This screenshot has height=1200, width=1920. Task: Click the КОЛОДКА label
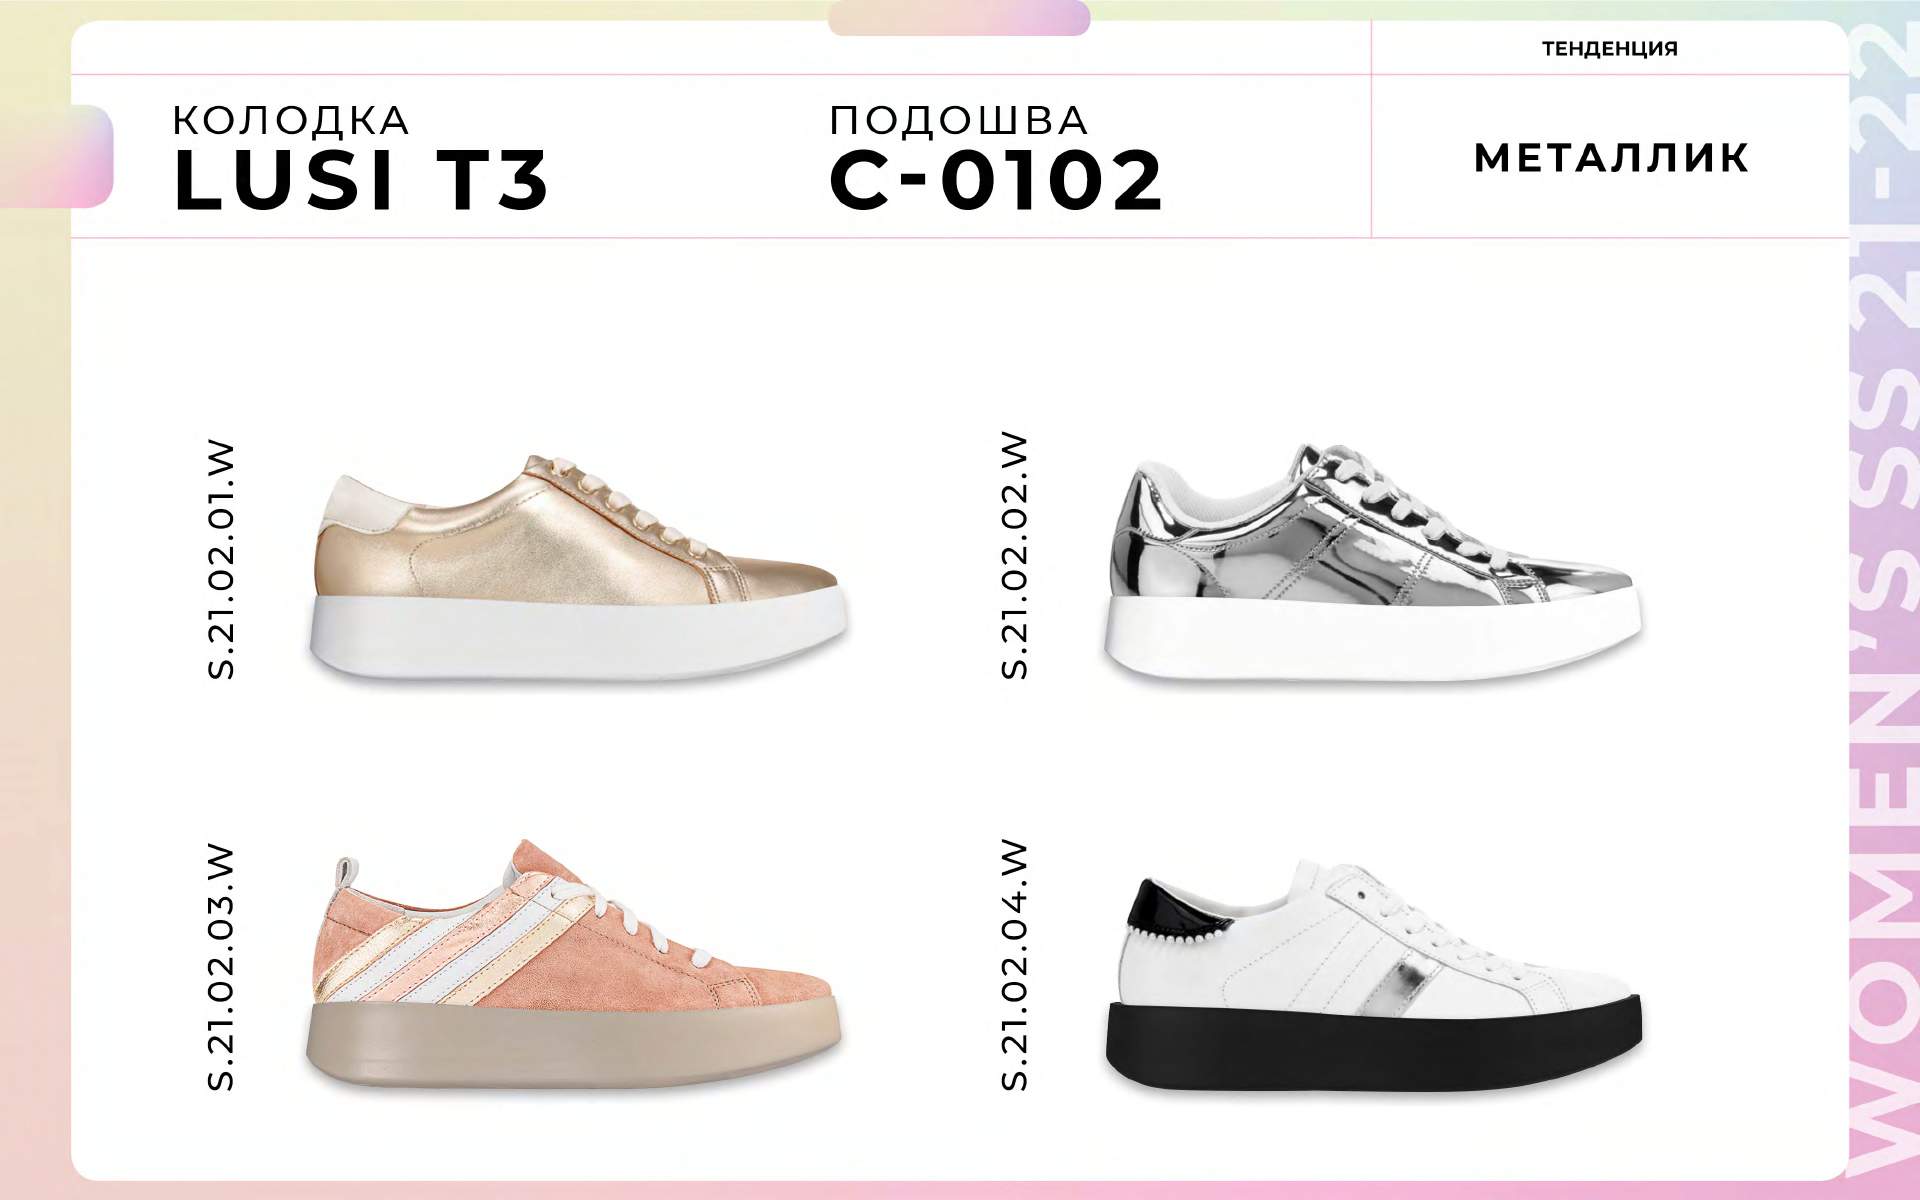click(291, 120)
